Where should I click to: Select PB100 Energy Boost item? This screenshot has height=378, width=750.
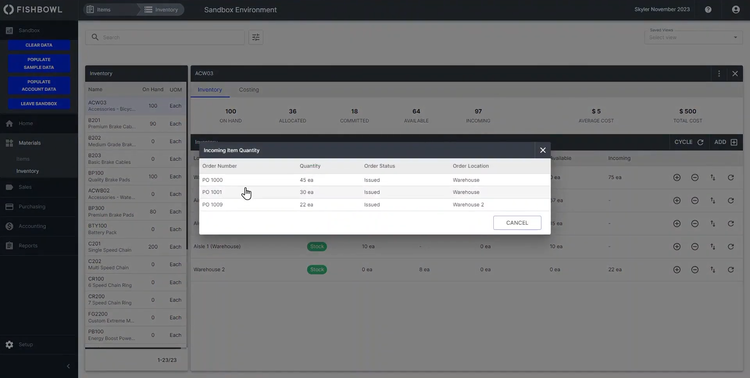coord(136,334)
